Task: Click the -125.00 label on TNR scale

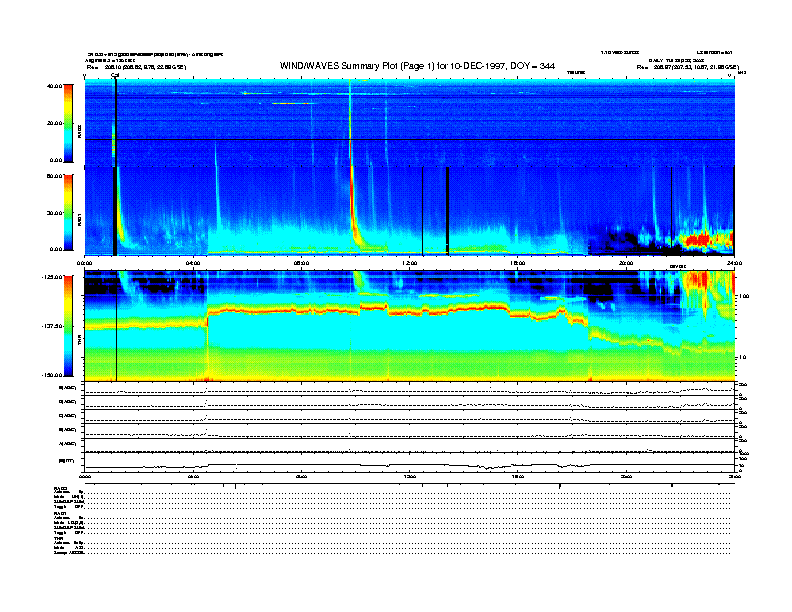Action: click(x=52, y=277)
